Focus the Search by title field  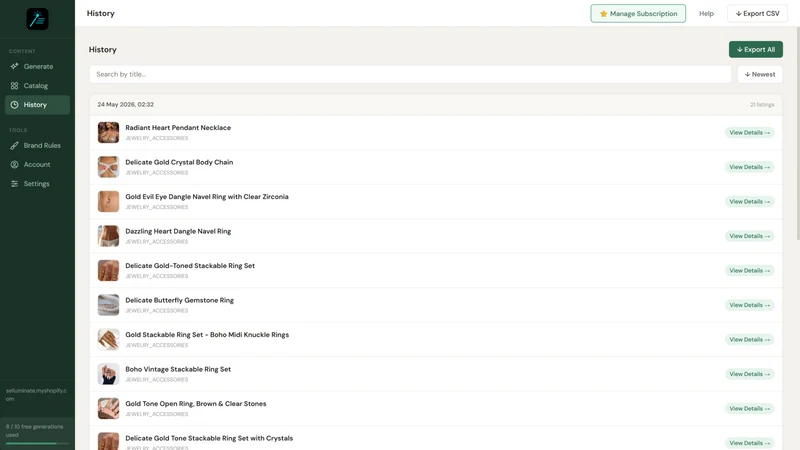tap(410, 74)
